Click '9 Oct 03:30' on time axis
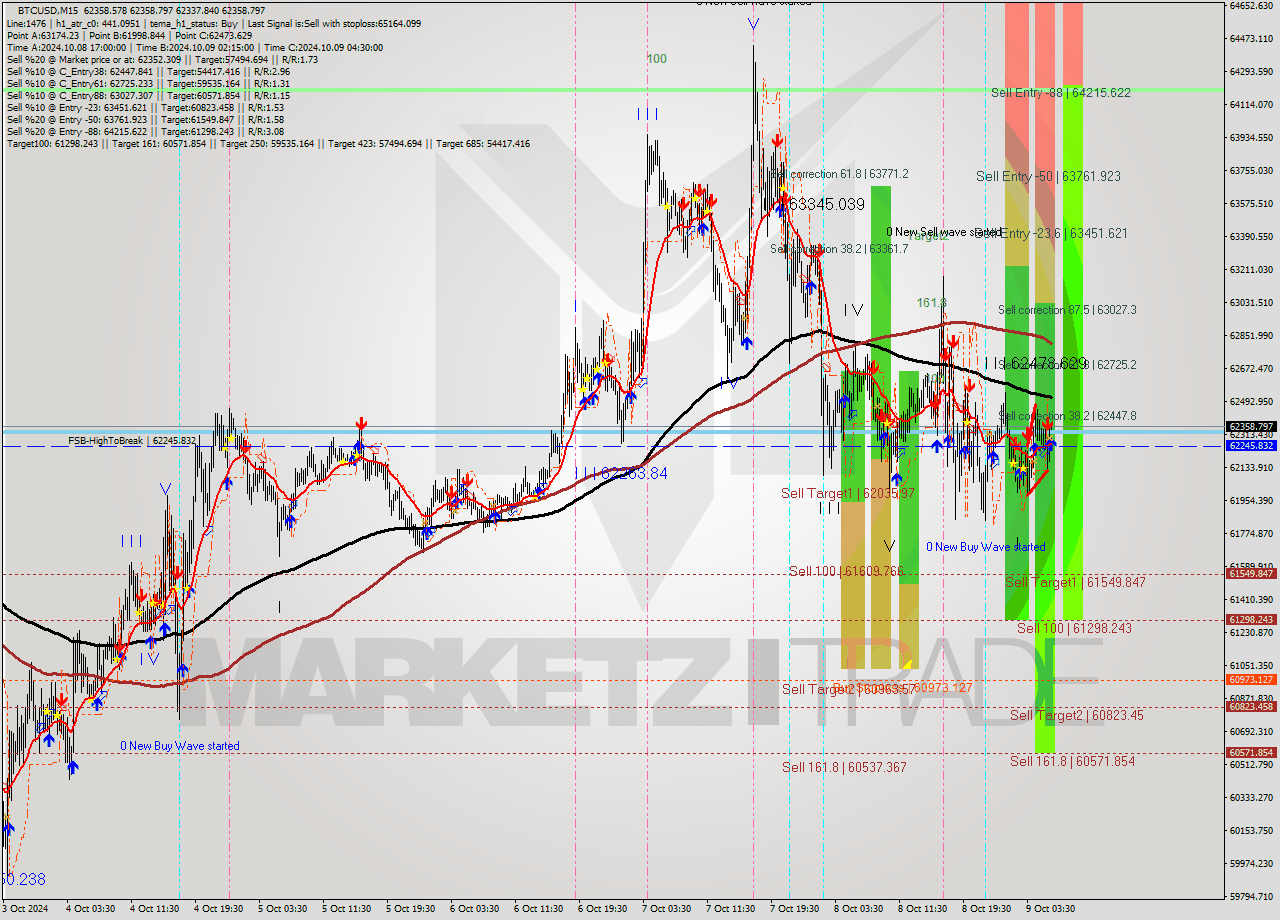Screen dimensions: 1280x920 (1050, 909)
